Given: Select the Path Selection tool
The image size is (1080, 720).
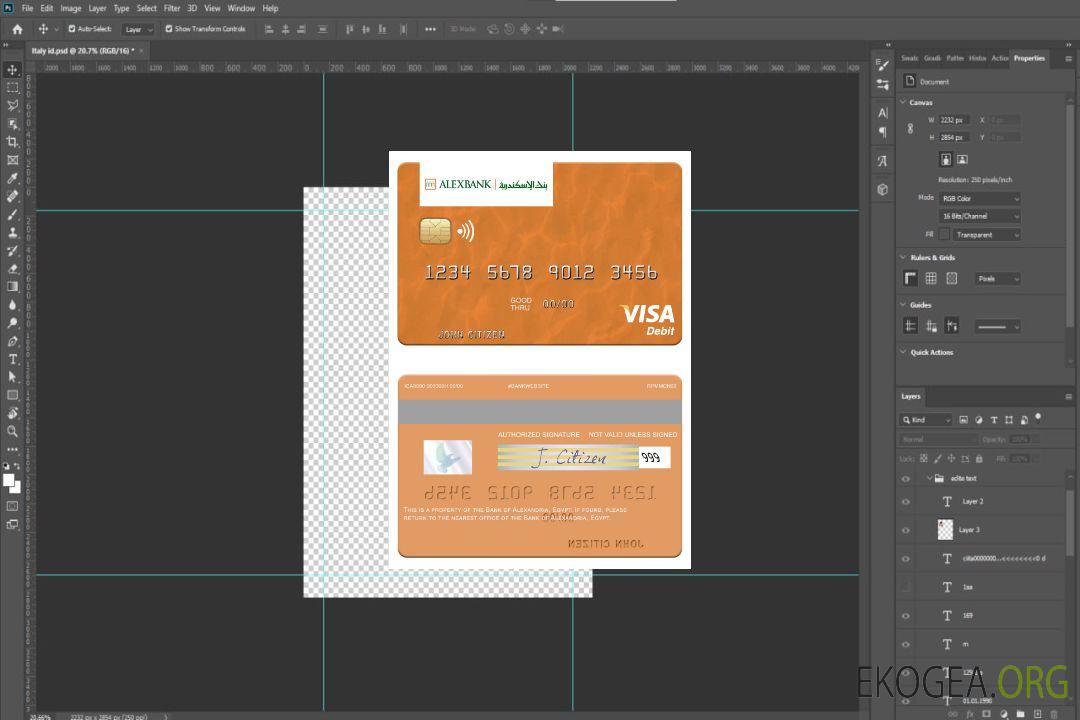Looking at the screenshot, I should pyautogui.click(x=12, y=377).
